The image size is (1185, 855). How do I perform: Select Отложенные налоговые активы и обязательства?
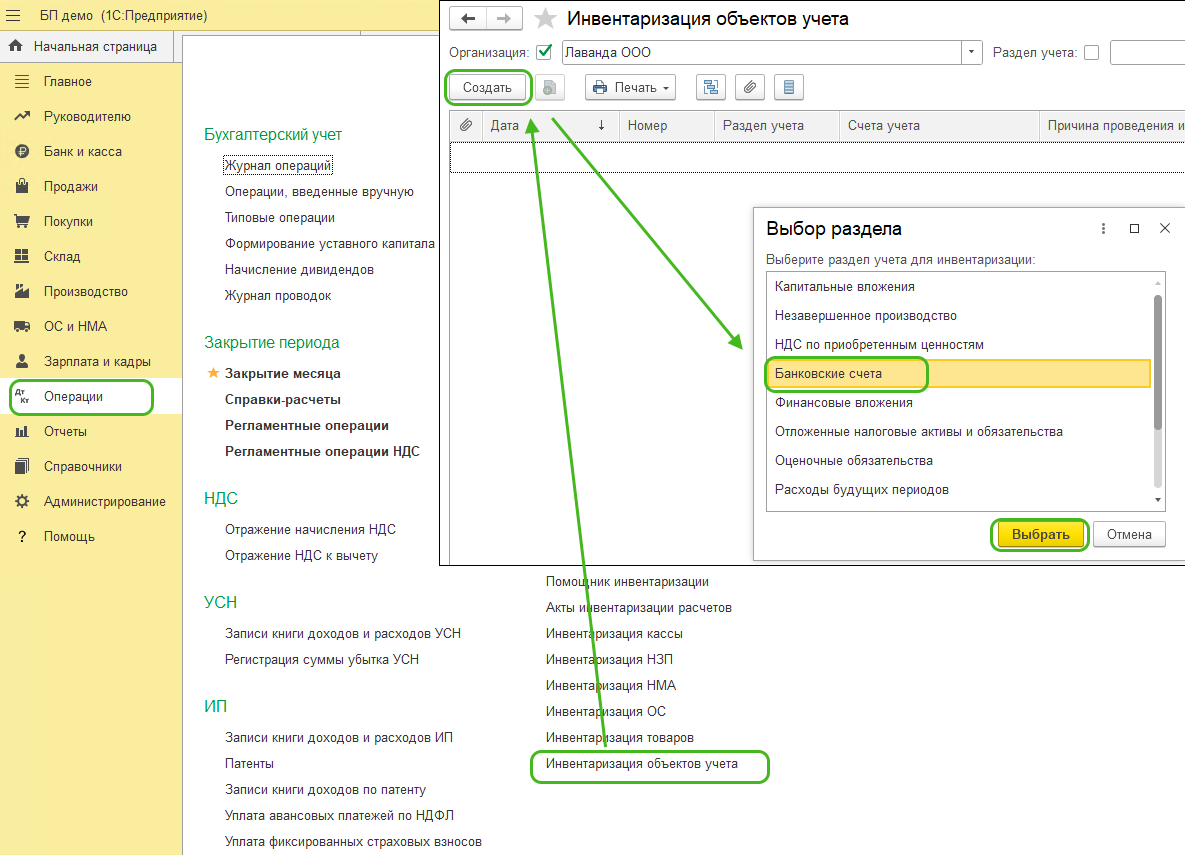tap(959, 432)
